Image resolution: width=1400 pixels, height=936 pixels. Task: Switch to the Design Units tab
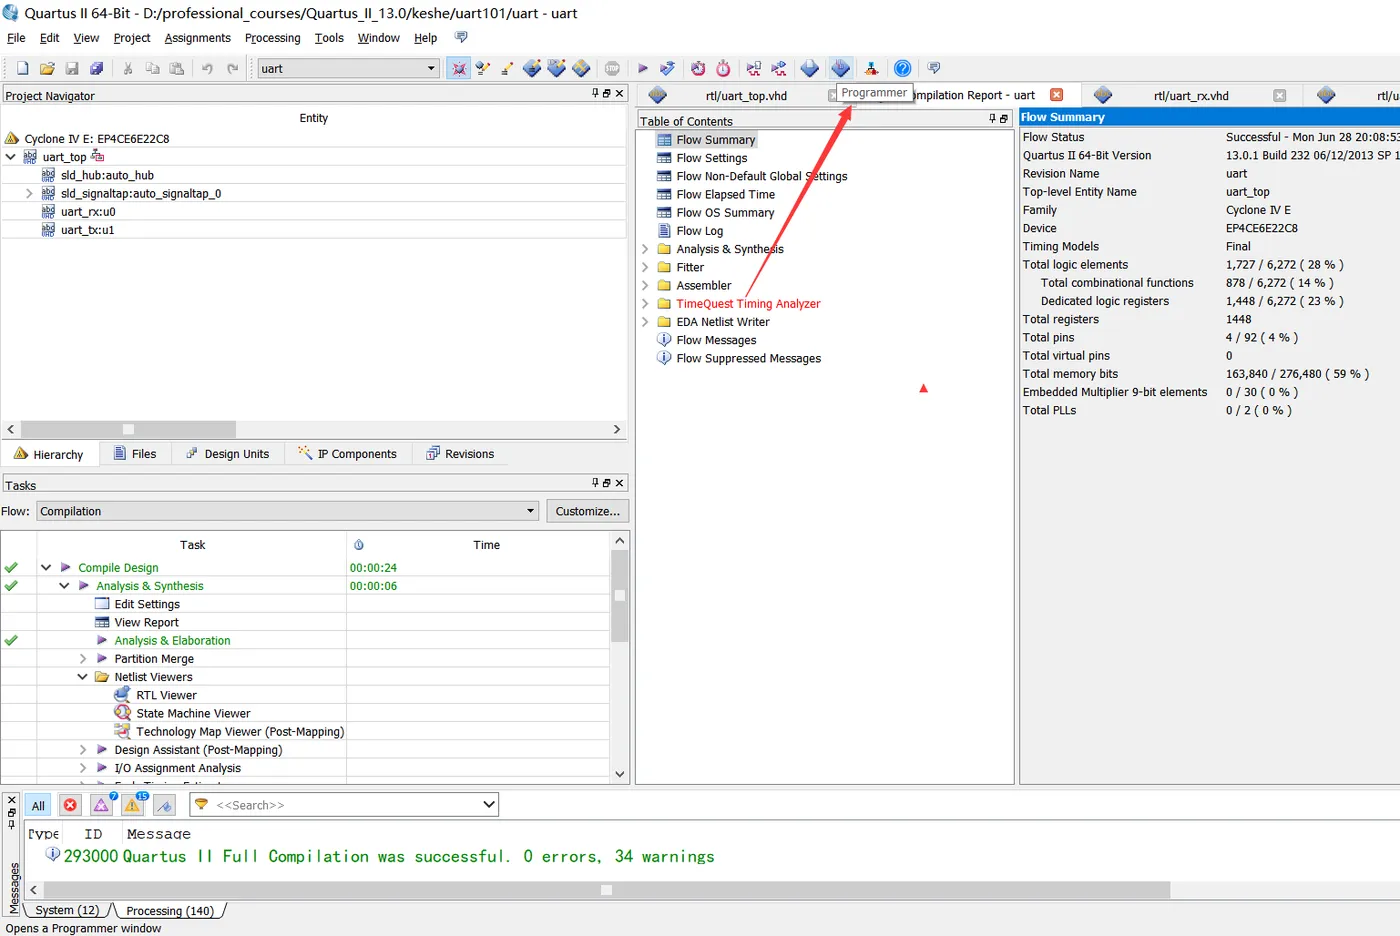coord(227,454)
